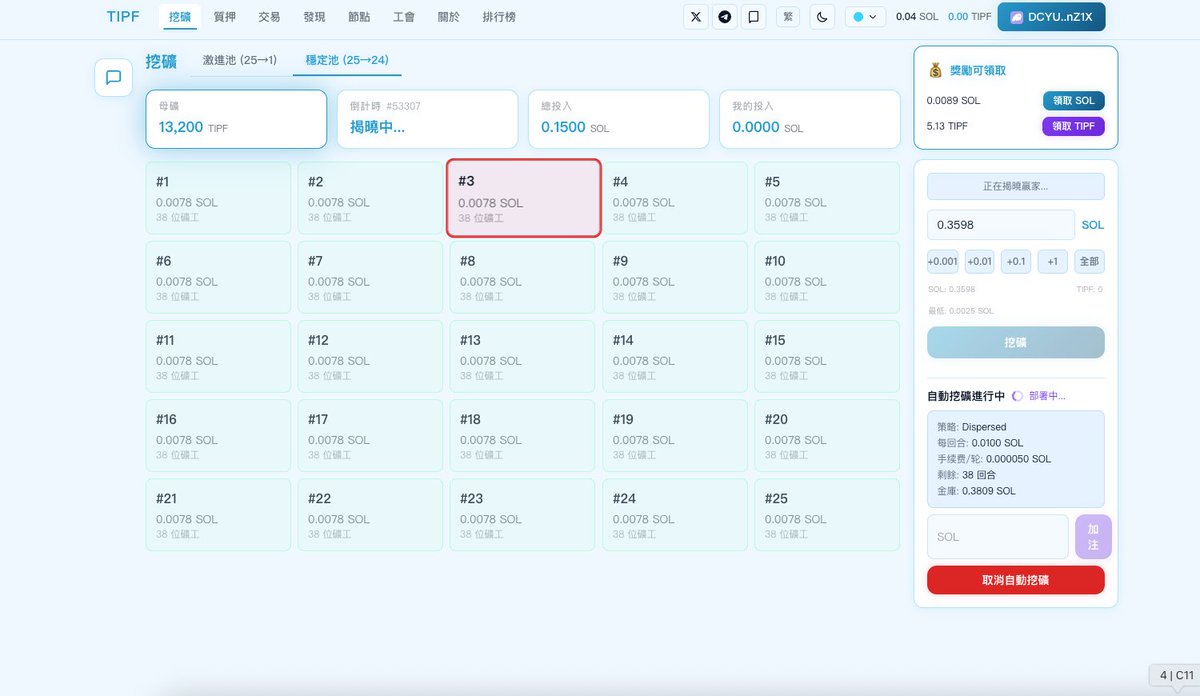
Task: Add +1 to amount
Action: 1052,261
